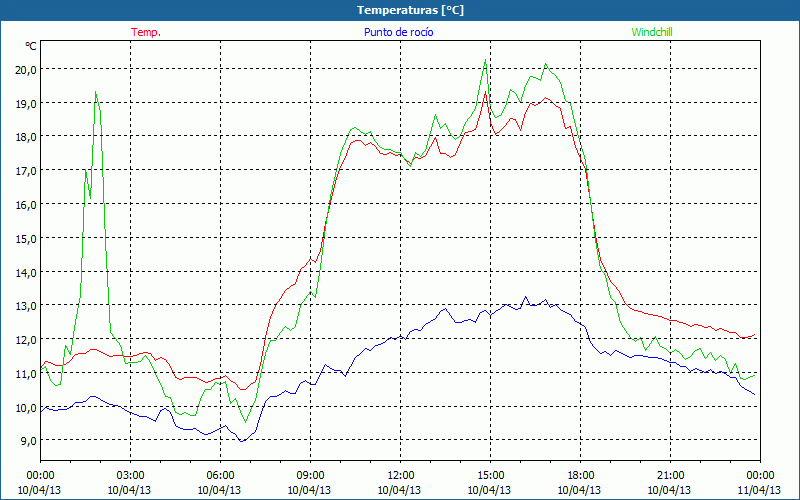Click the blue Punto de rocío legend label
This screenshot has height=500, width=800.
pos(398,32)
